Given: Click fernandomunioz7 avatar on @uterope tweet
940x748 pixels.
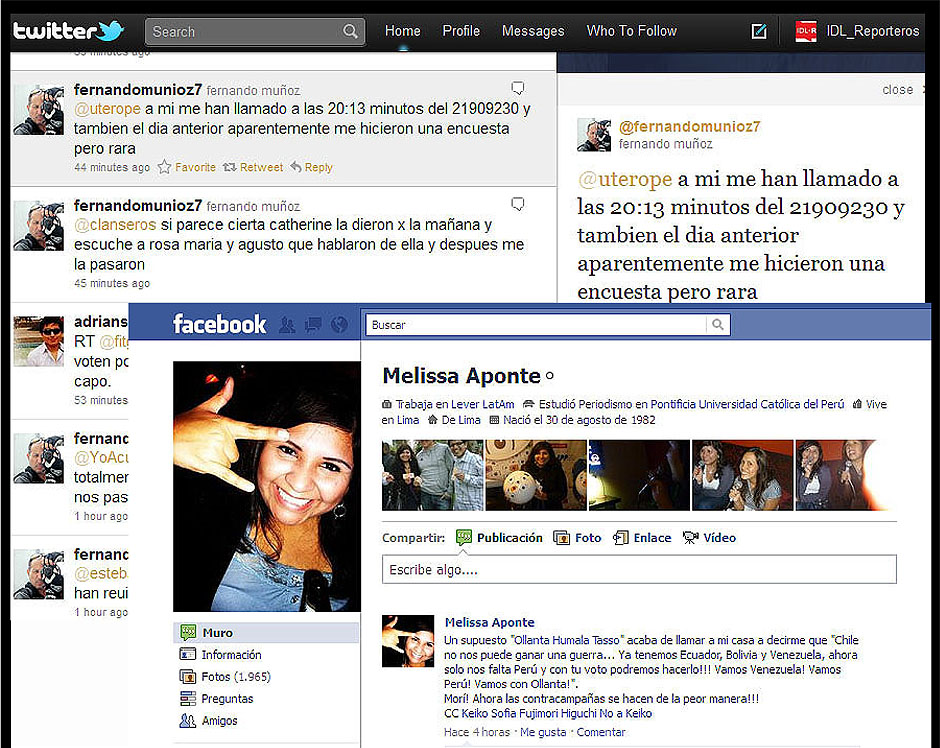Looking at the screenshot, I should point(39,110).
